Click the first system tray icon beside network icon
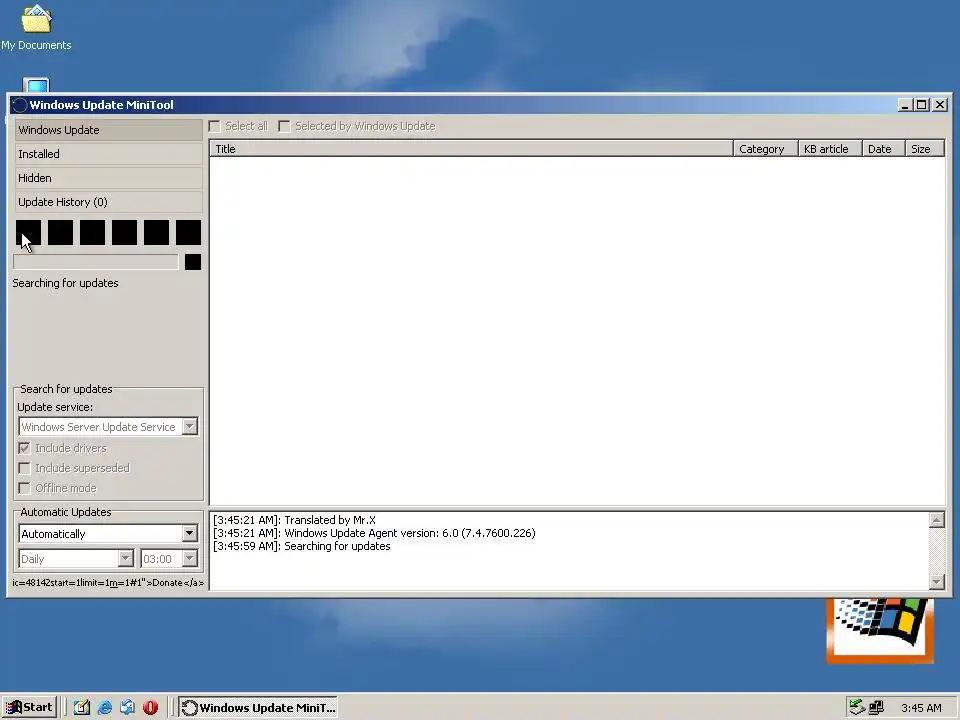This screenshot has height=720, width=960. [x=857, y=707]
